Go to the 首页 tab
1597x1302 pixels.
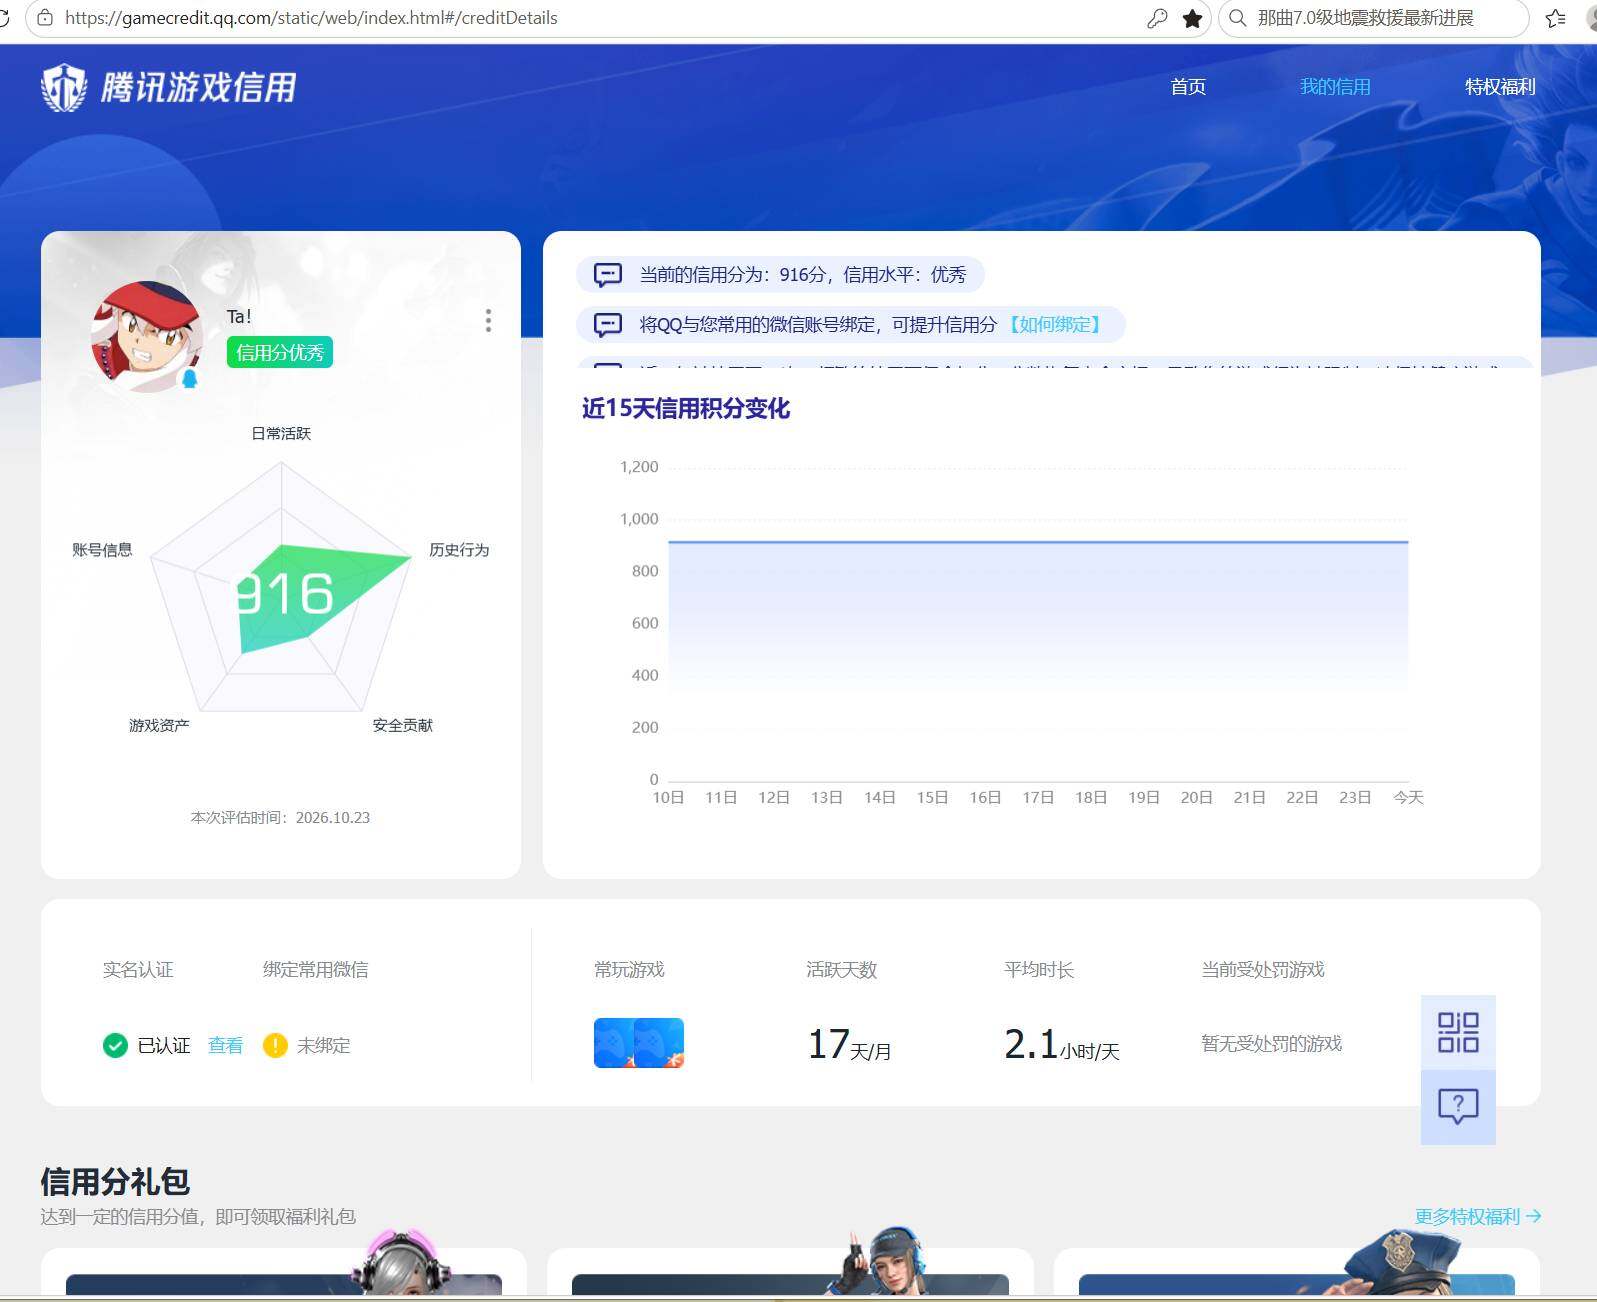pyautogui.click(x=1188, y=87)
